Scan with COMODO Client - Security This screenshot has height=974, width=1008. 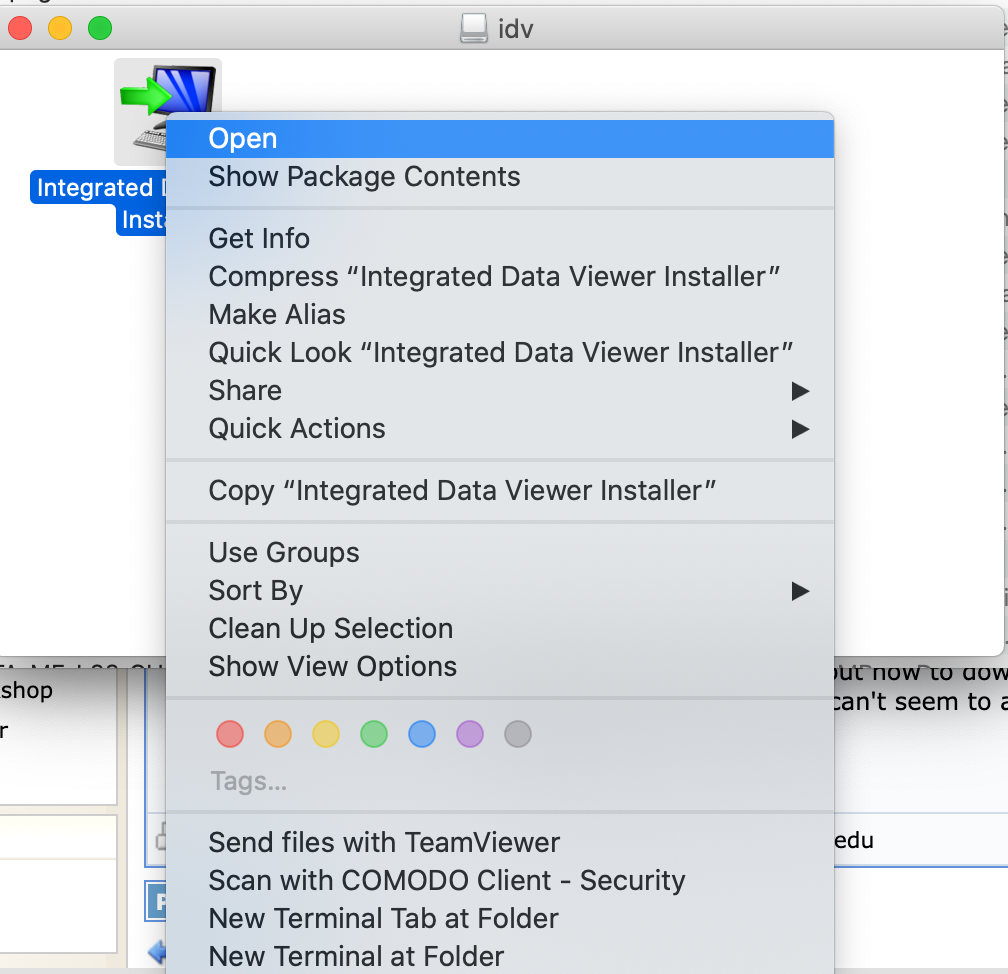click(446, 881)
